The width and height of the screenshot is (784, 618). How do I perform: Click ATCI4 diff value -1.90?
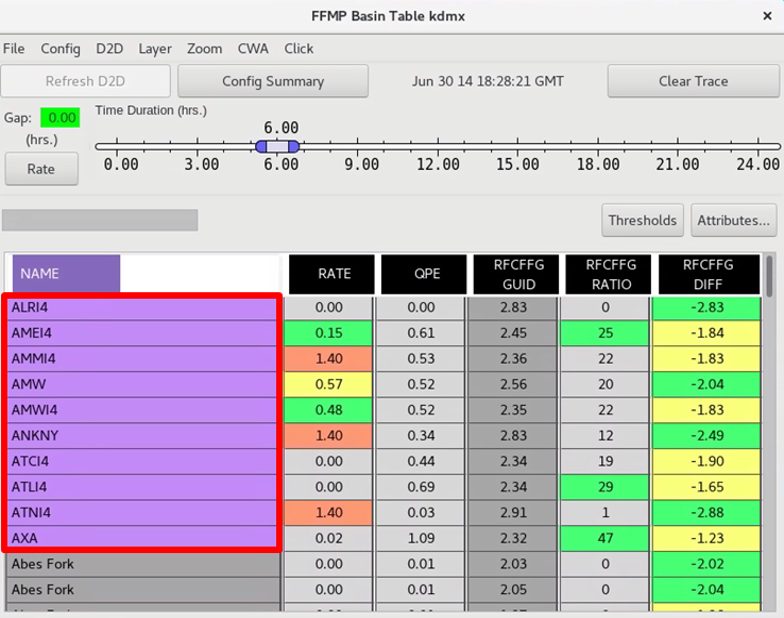706,461
